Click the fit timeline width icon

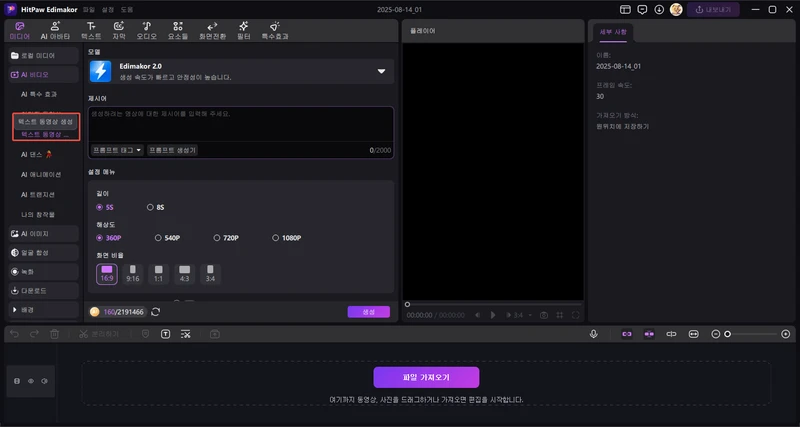tap(693, 334)
